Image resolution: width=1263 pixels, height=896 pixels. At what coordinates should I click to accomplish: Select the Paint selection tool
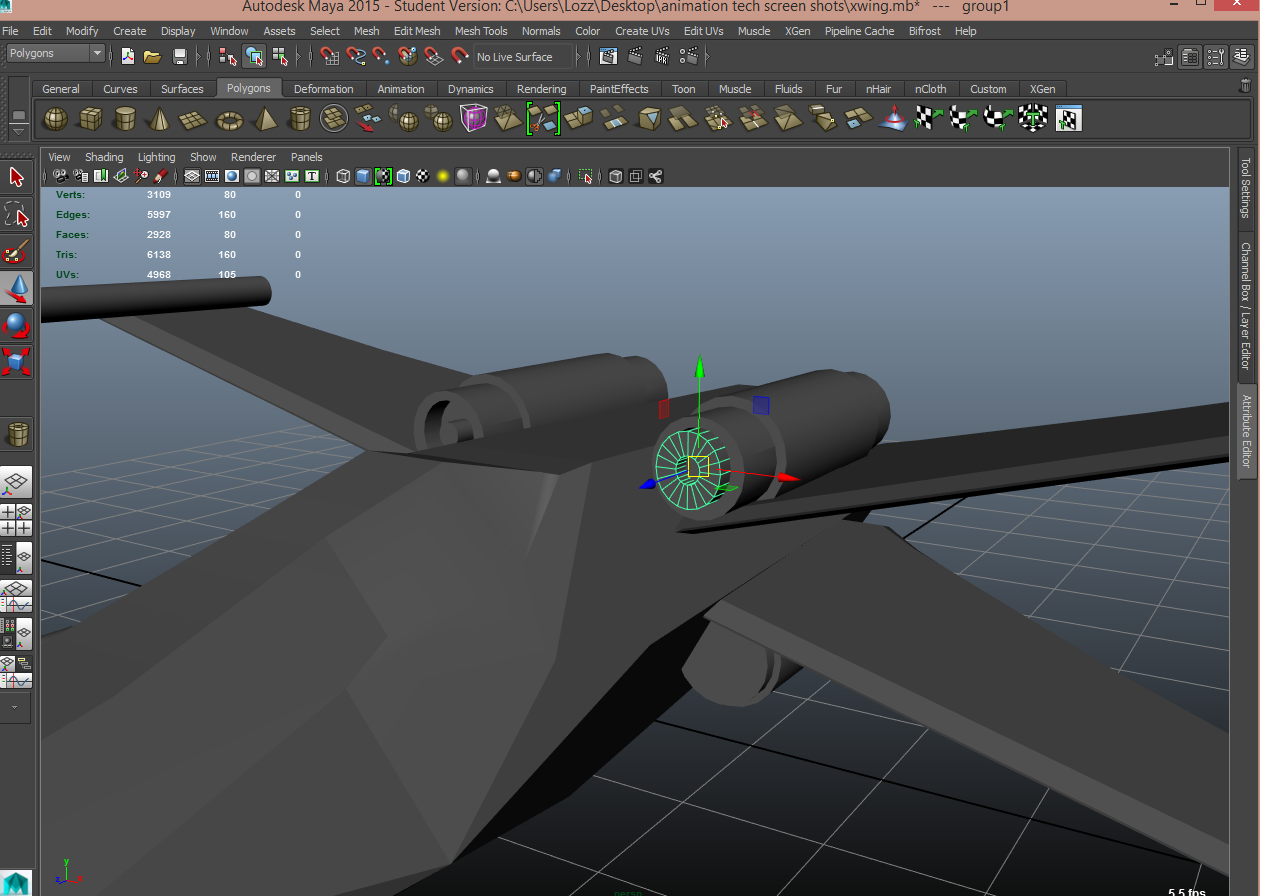[x=17, y=251]
